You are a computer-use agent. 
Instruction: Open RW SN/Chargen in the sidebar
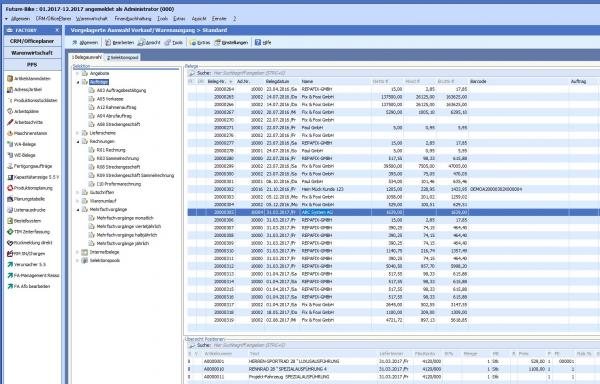pyautogui.click(x=26, y=254)
